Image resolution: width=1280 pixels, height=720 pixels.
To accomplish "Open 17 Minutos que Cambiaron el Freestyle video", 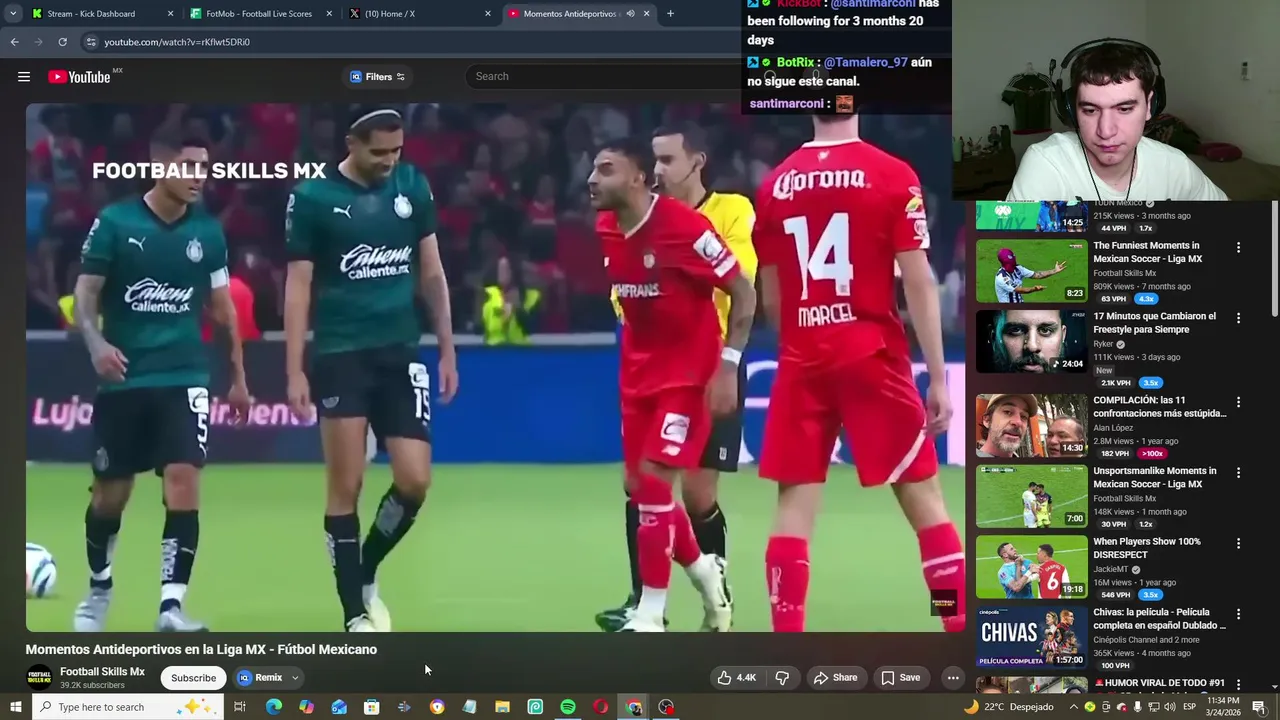I will [1154, 323].
